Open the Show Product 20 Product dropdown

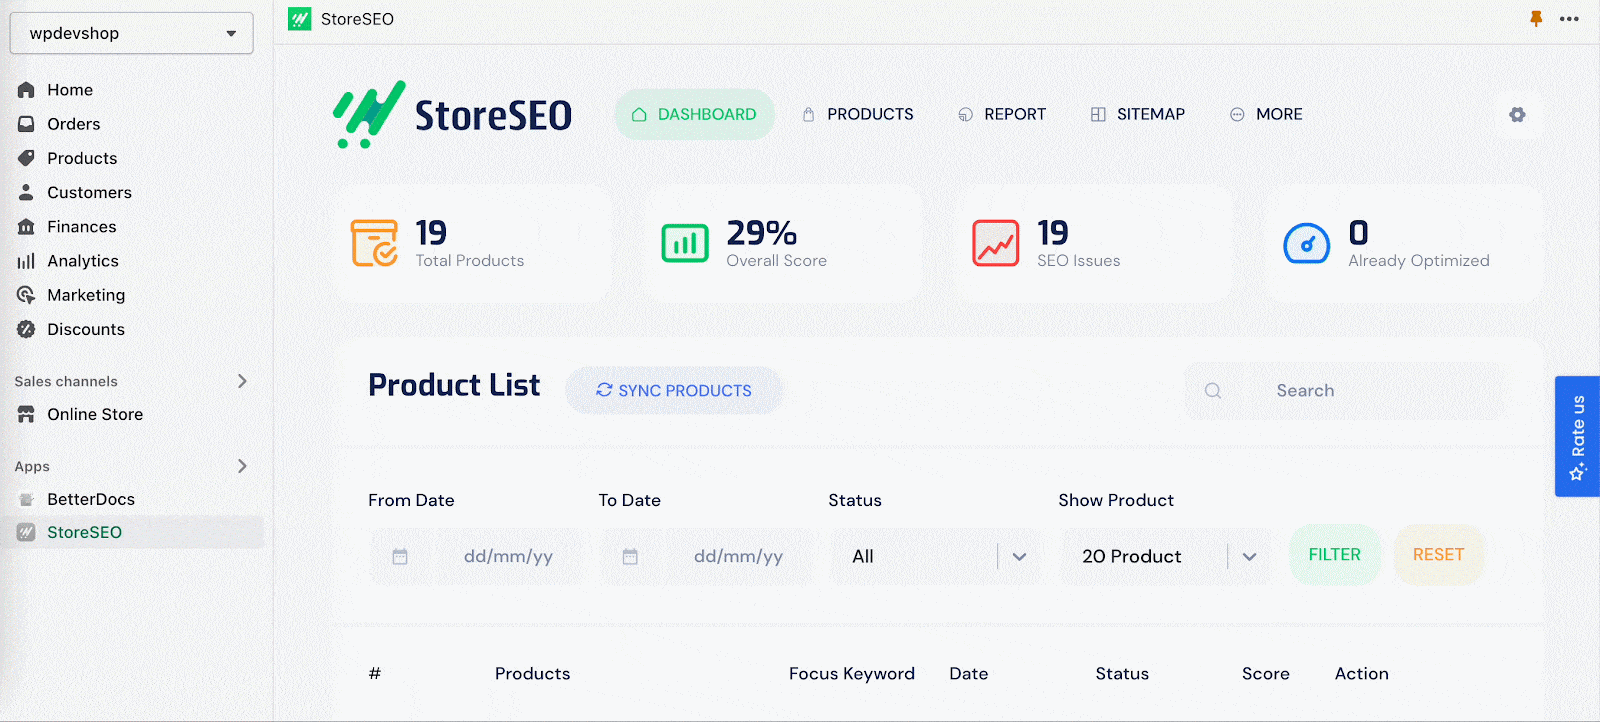point(1166,557)
